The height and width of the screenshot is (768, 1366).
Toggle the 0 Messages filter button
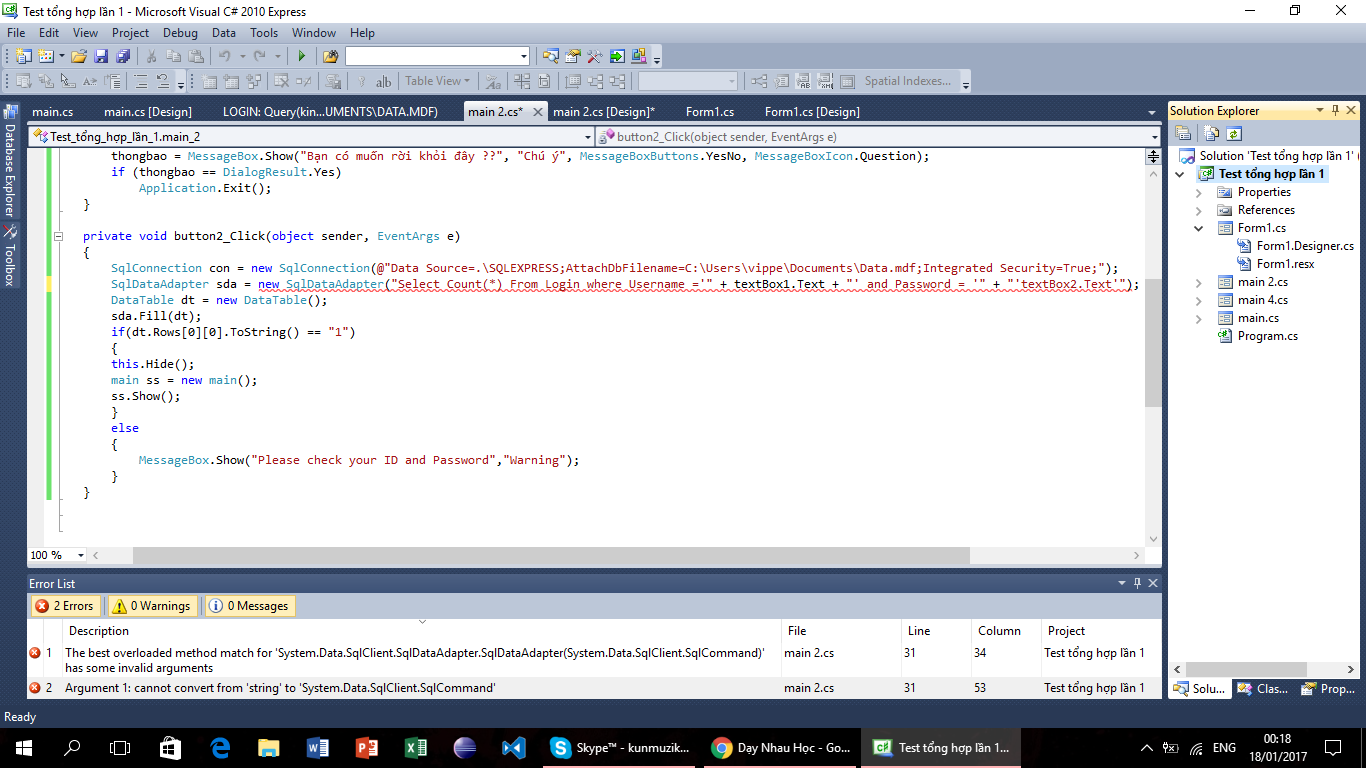(249, 606)
